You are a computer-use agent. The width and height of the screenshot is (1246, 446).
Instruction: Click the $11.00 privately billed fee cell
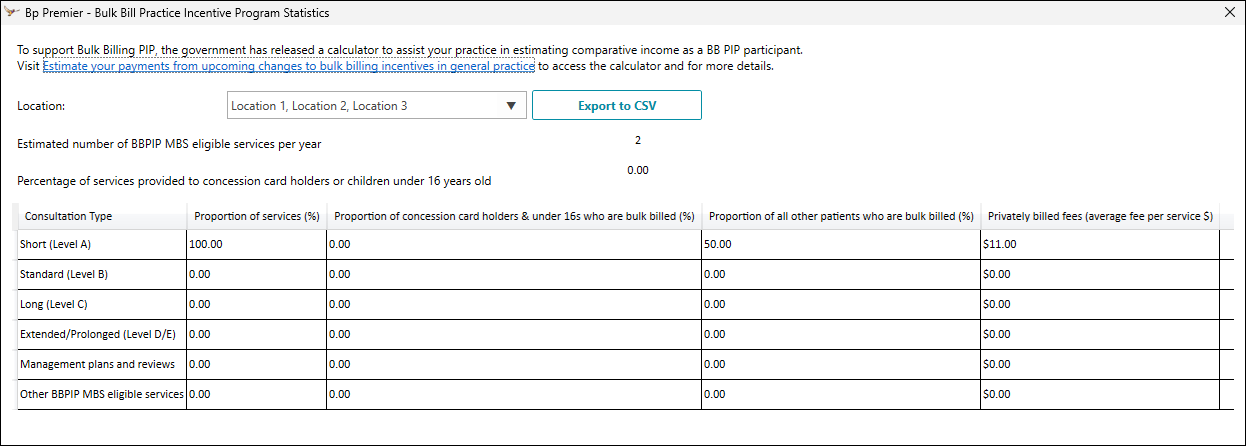pyautogui.click(x=1100, y=244)
